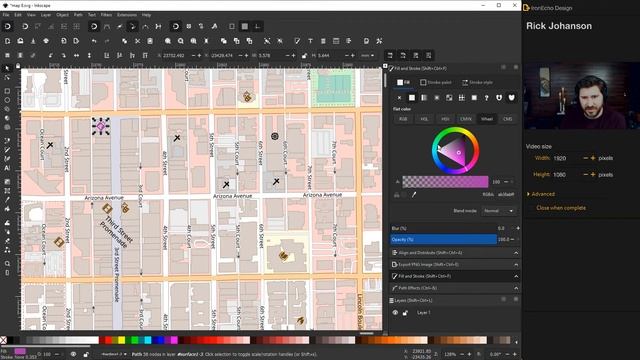The height and width of the screenshot is (360, 640).
Task: Switch to the Stroke paint tab
Action: [436, 82]
